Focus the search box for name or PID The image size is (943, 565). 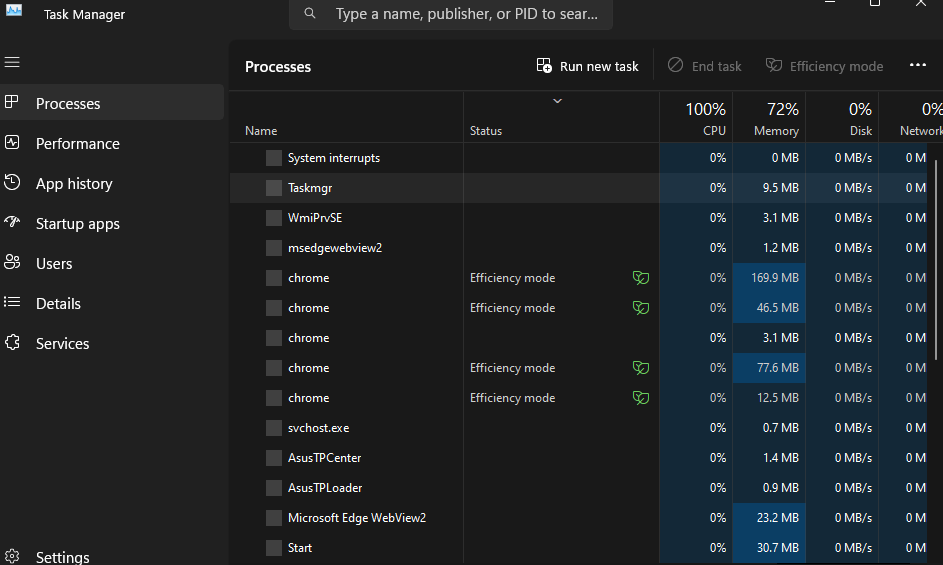(451, 14)
